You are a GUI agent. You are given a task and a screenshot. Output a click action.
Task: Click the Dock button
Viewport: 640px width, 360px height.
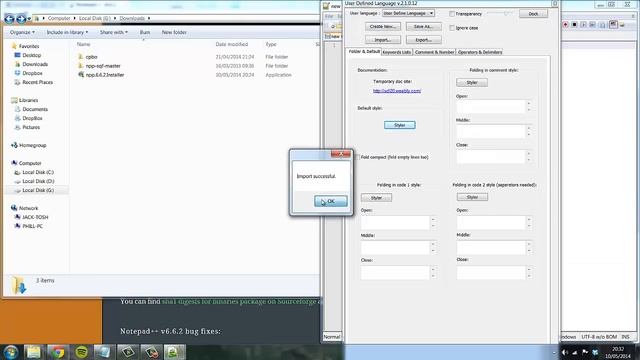click(x=533, y=14)
